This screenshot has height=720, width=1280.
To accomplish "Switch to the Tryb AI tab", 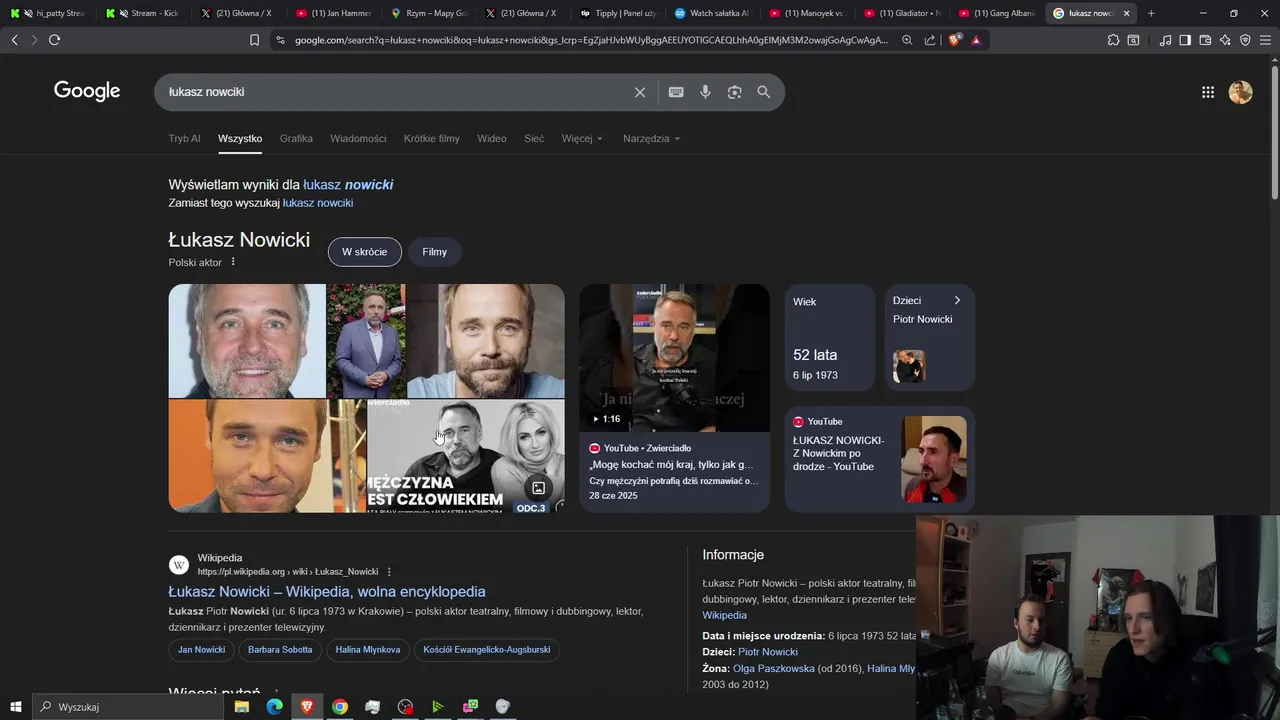I will click(184, 139).
